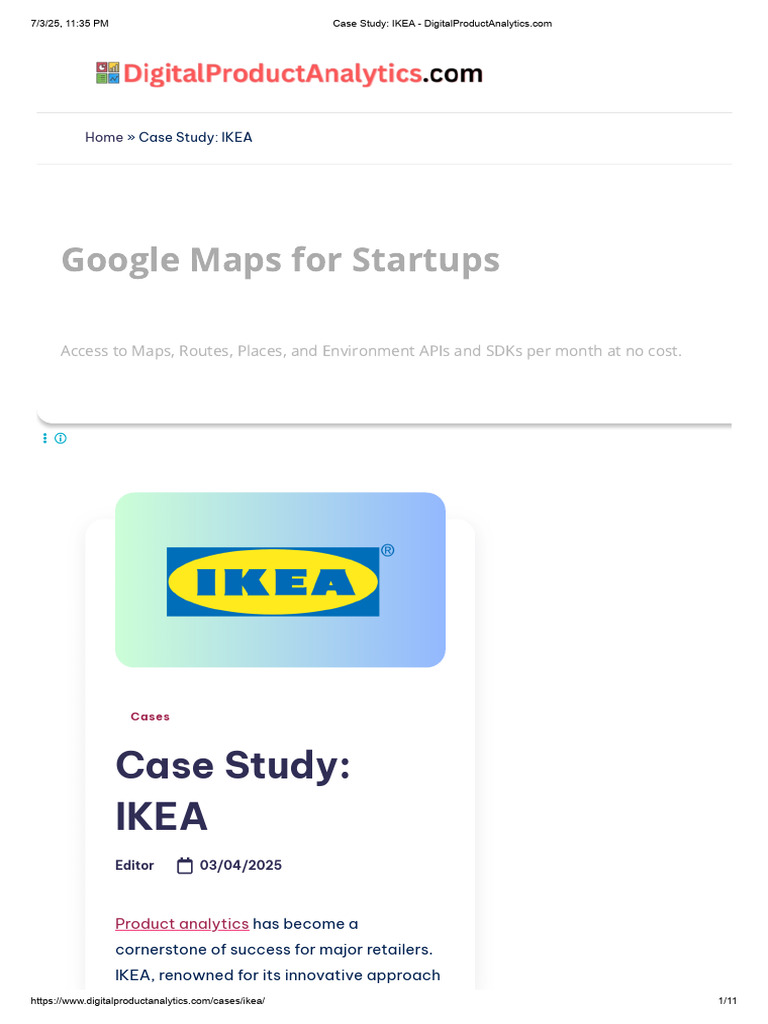Open the Google Maps for Startups ad headline
The width and height of the screenshot is (768, 1024).
(280, 260)
